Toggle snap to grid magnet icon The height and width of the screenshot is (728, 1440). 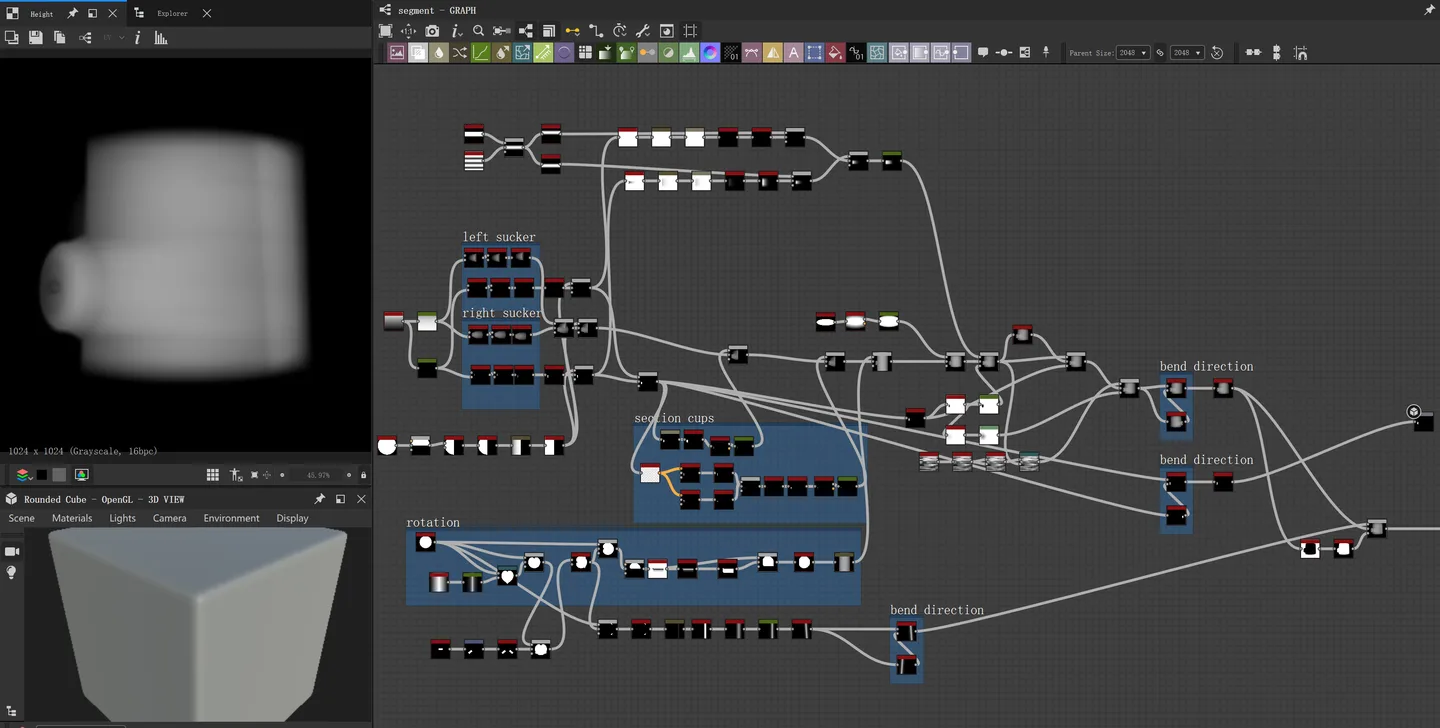pyautogui.click(x=1300, y=53)
